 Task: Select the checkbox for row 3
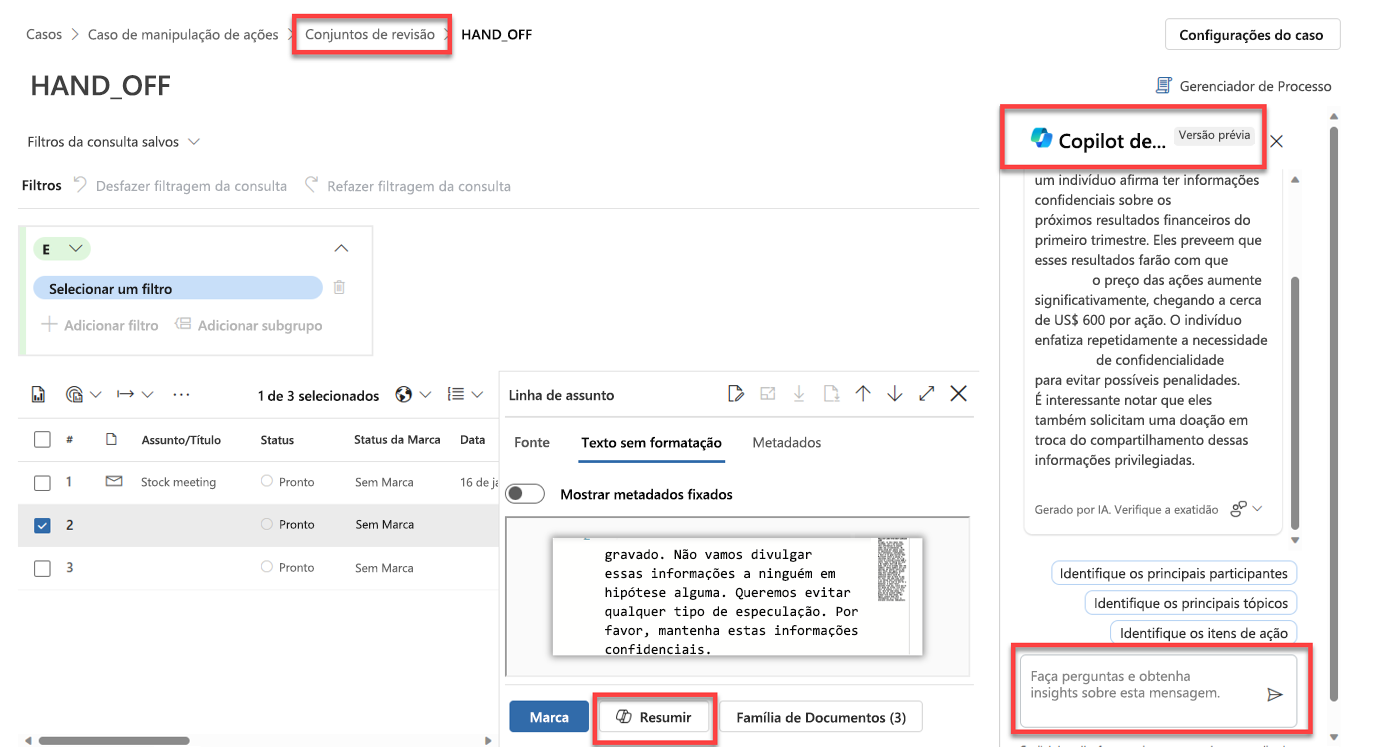pos(42,568)
